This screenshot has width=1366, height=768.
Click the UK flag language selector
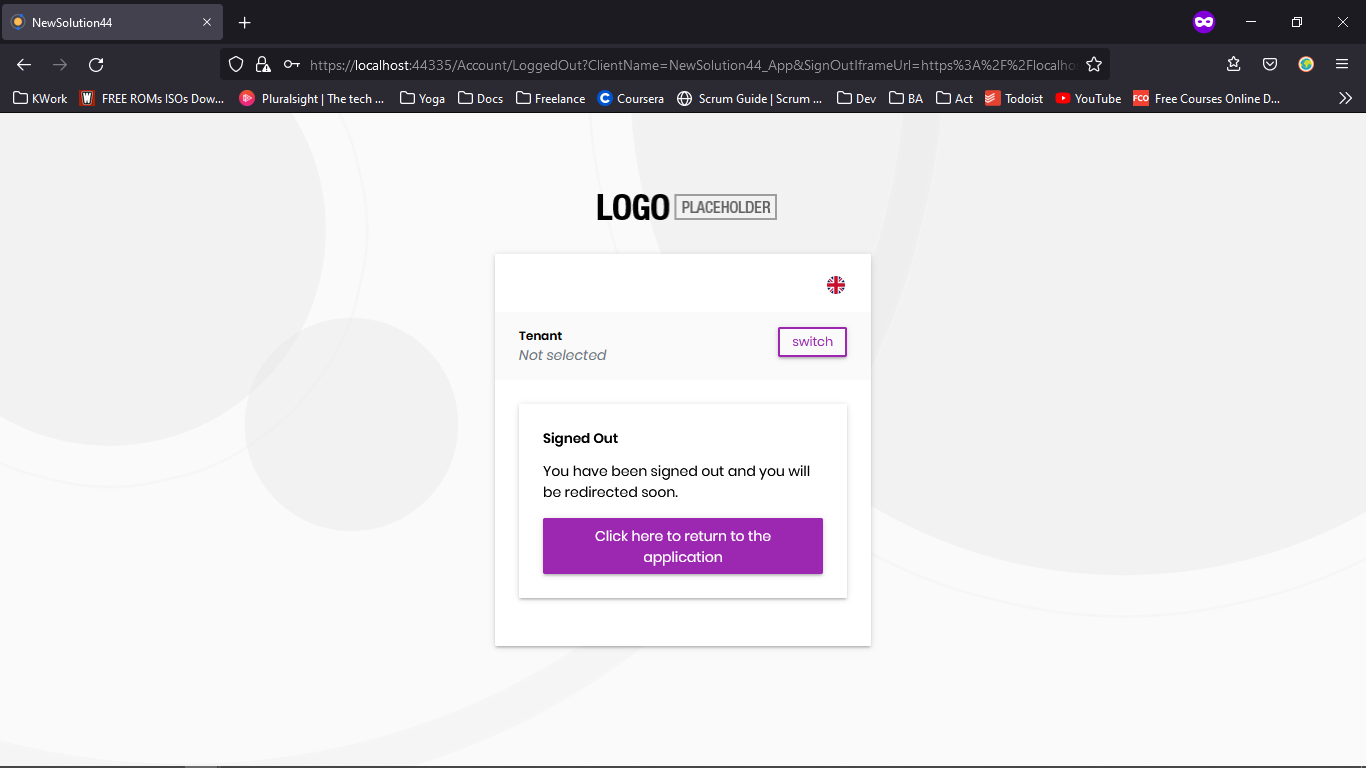click(x=836, y=285)
